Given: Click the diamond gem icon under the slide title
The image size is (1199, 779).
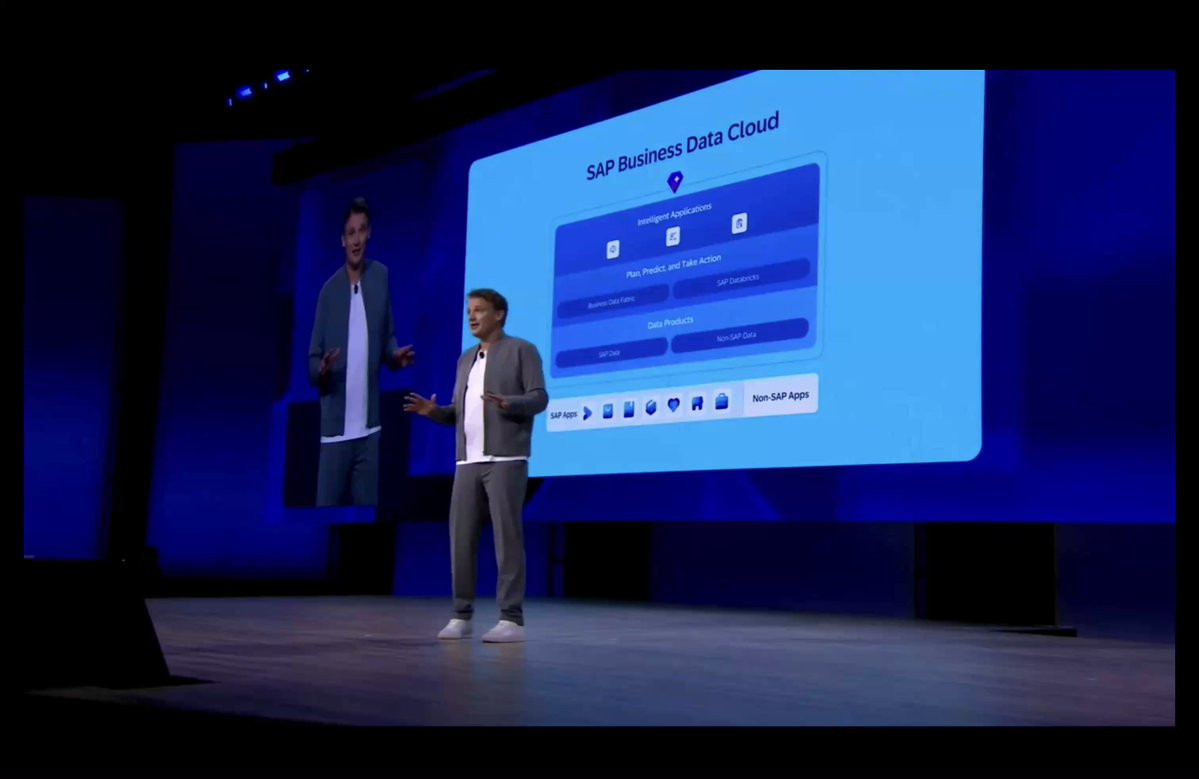Looking at the screenshot, I should (x=674, y=182).
